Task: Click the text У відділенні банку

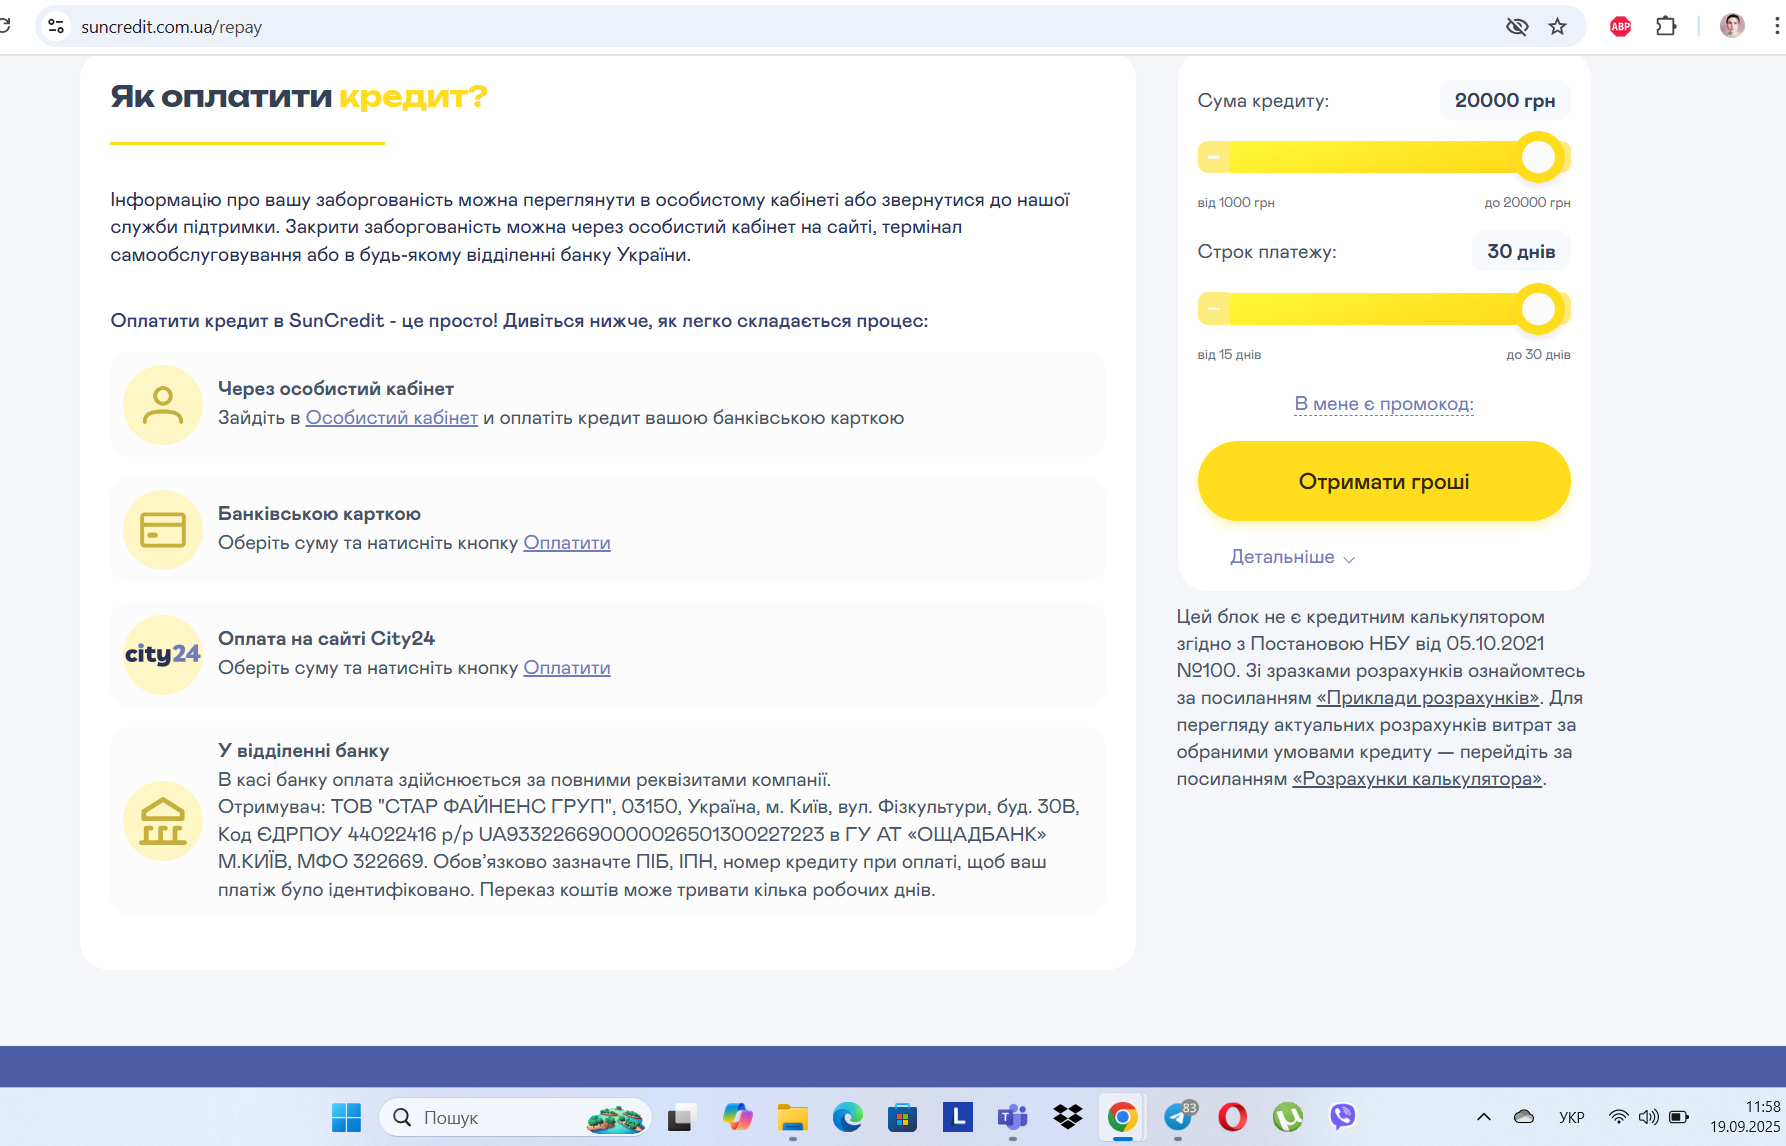Action: tap(304, 751)
